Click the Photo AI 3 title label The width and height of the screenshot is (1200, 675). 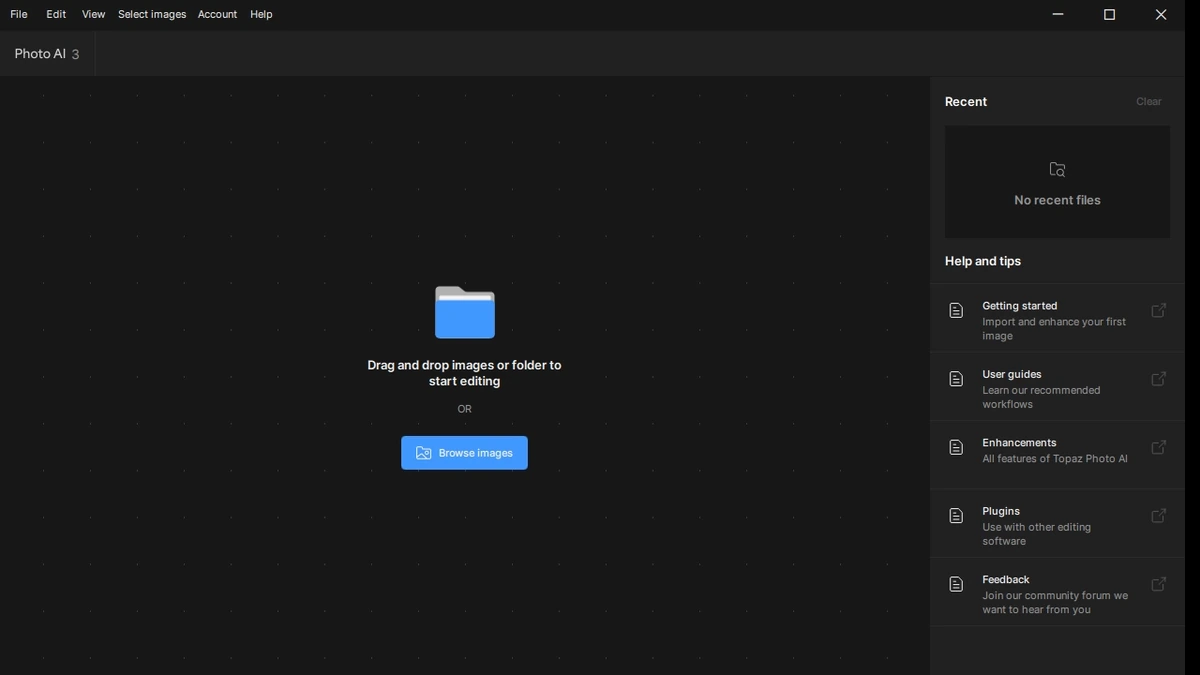(47, 54)
